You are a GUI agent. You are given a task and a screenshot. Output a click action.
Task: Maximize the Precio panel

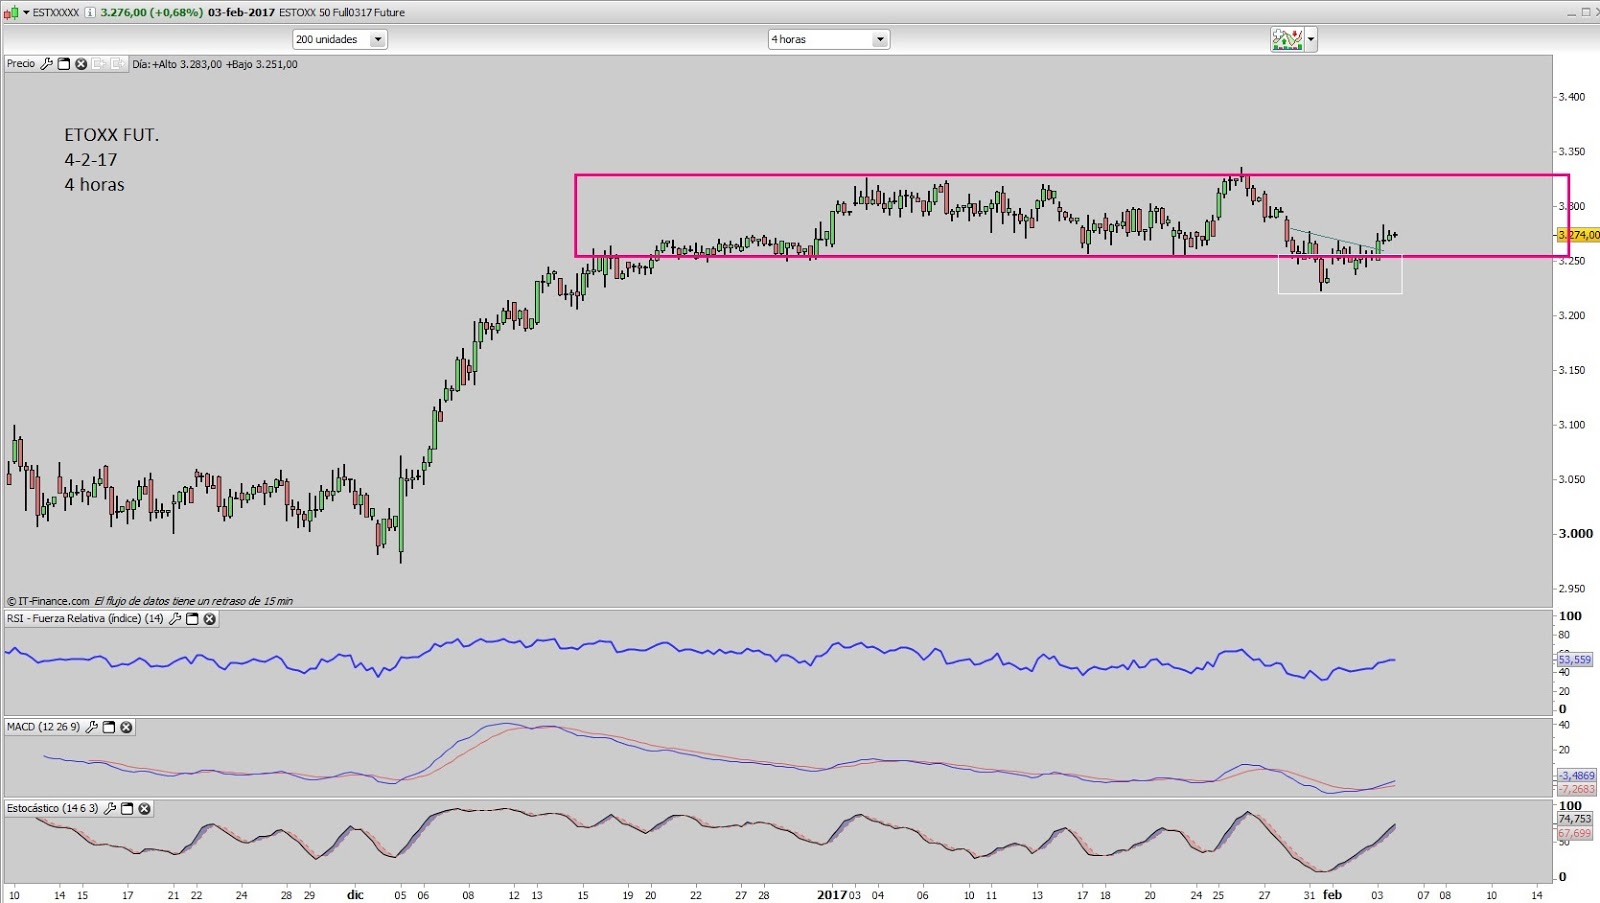(64, 64)
